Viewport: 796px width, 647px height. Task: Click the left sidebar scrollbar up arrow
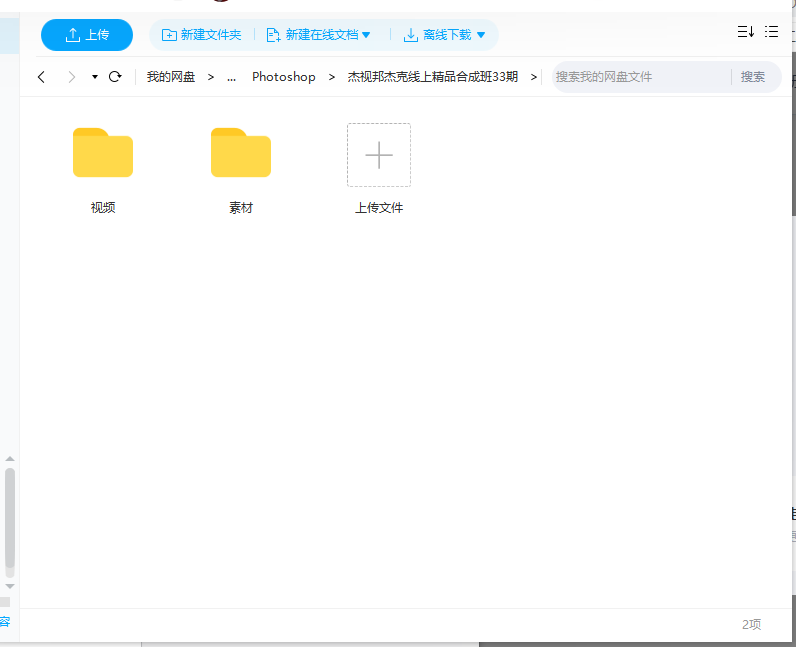coord(10,459)
